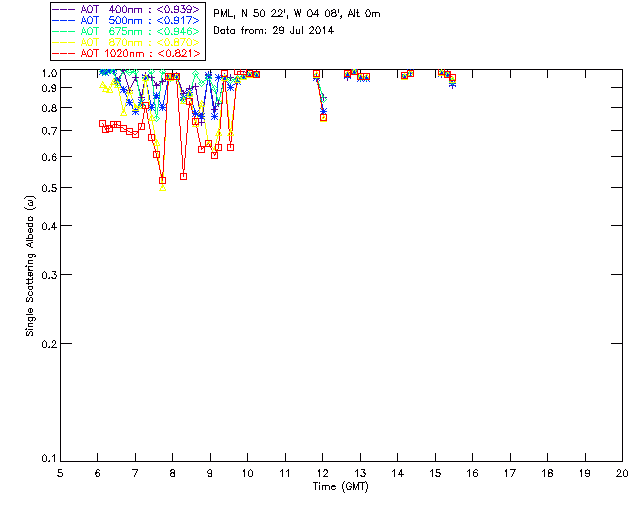Image resolution: width=640 pixels, height=512 pixels.
Task: Click the AOT 1020nm legend entry
Action: 127,53
